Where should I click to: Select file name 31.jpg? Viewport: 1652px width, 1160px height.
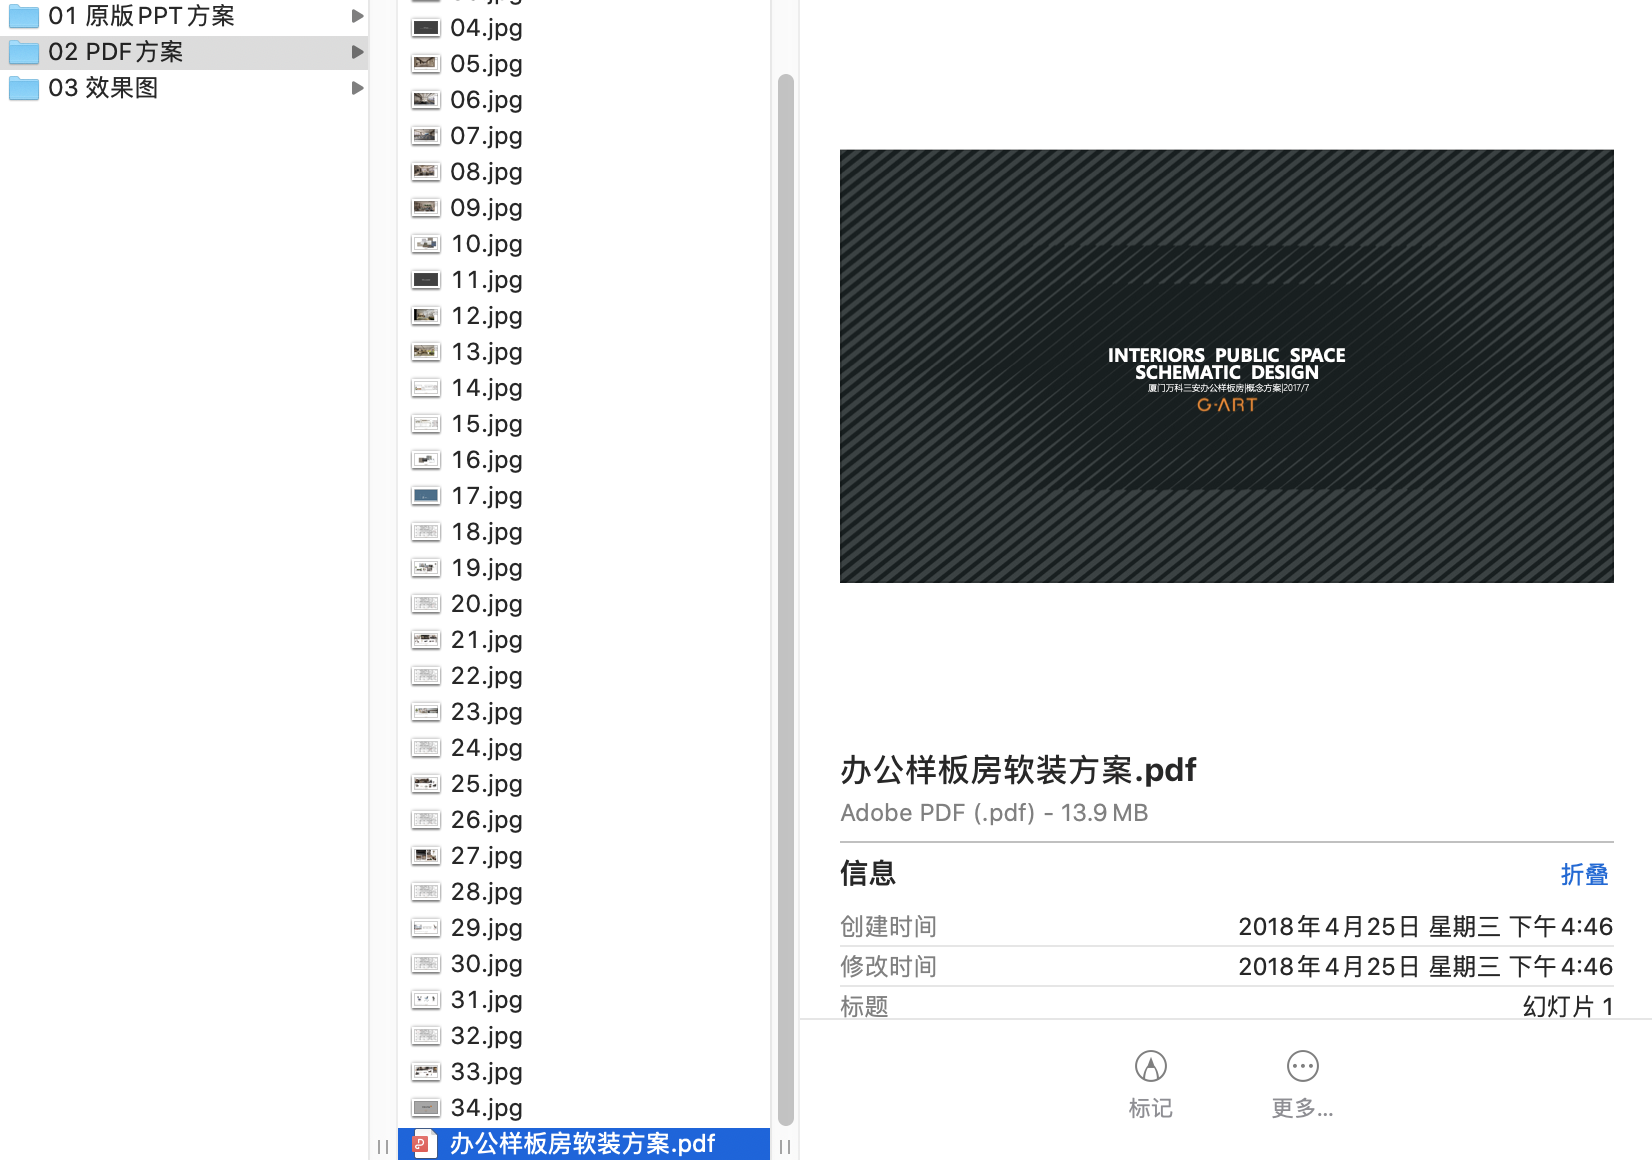[487, 1001]
